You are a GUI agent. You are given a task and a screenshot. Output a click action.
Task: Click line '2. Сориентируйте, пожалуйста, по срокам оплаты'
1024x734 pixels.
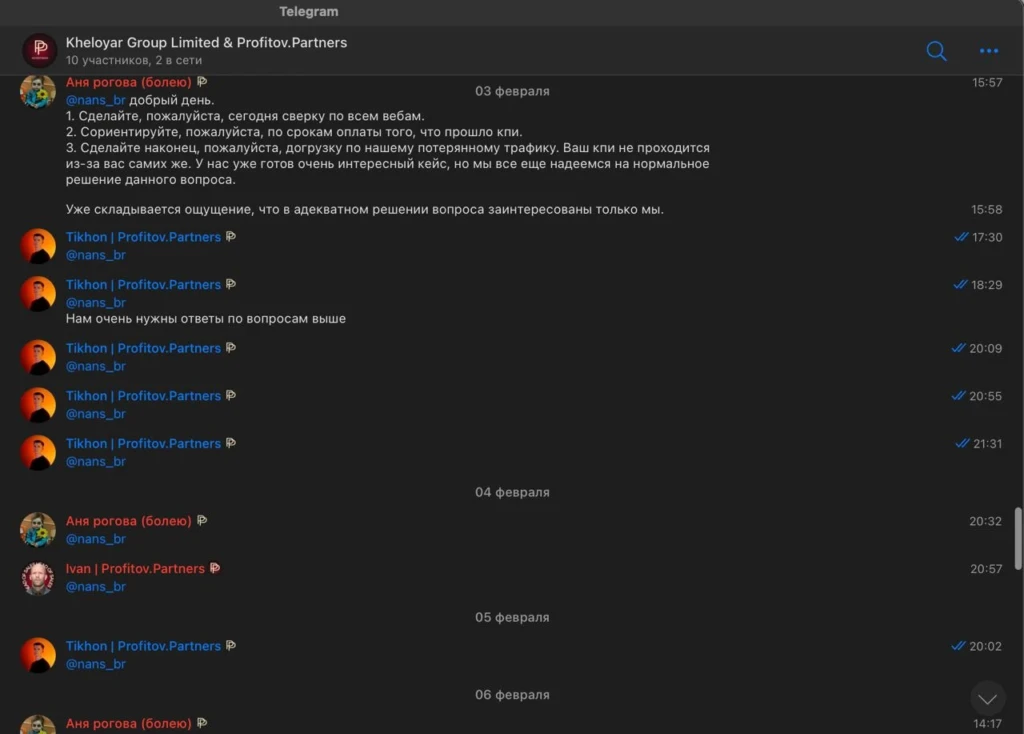294,132
